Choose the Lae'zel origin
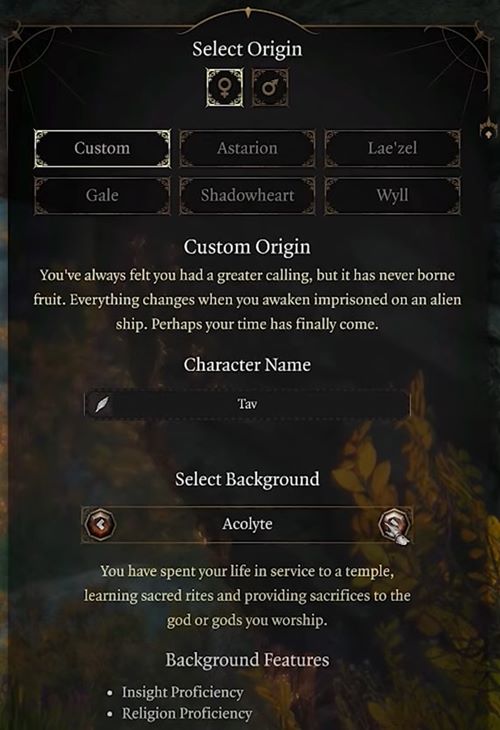The height and width of the screenshot is (730, 500). [392, 149]
